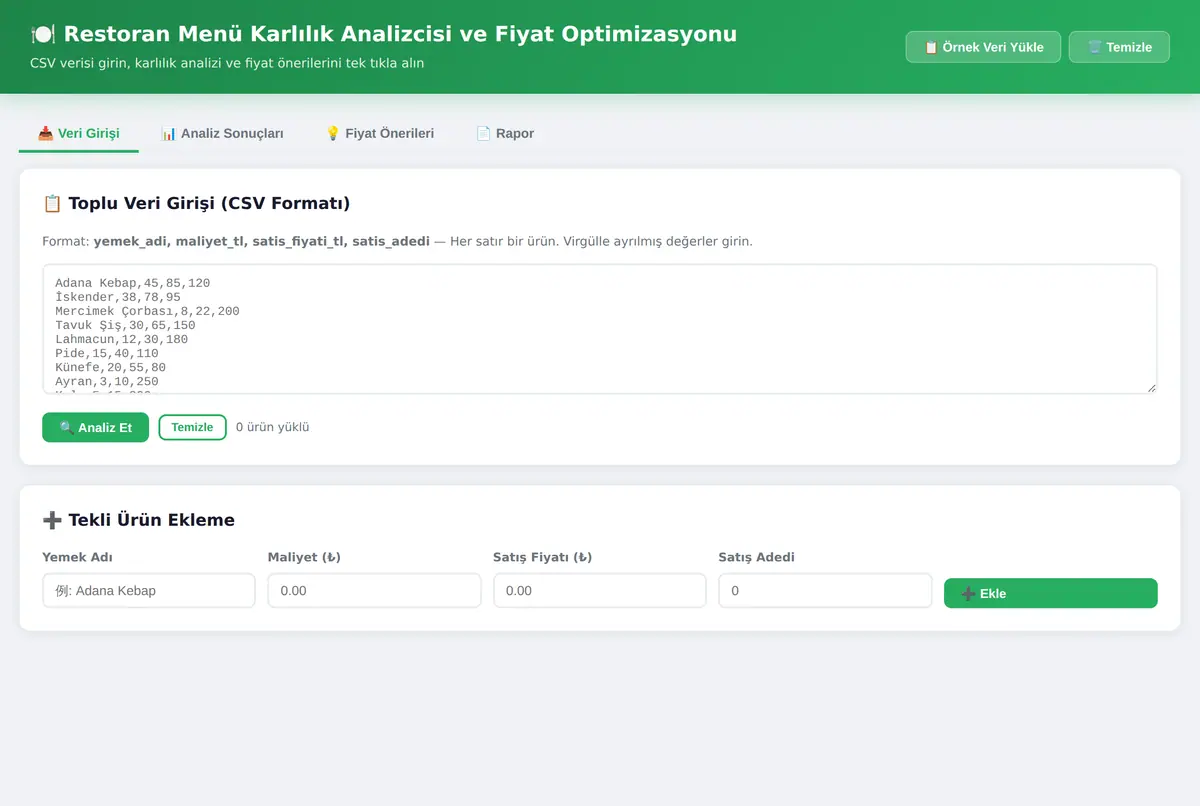Click the 'Pide,15,40,110' line
The height and width of the screenshot is (806, 1200).
106,353
